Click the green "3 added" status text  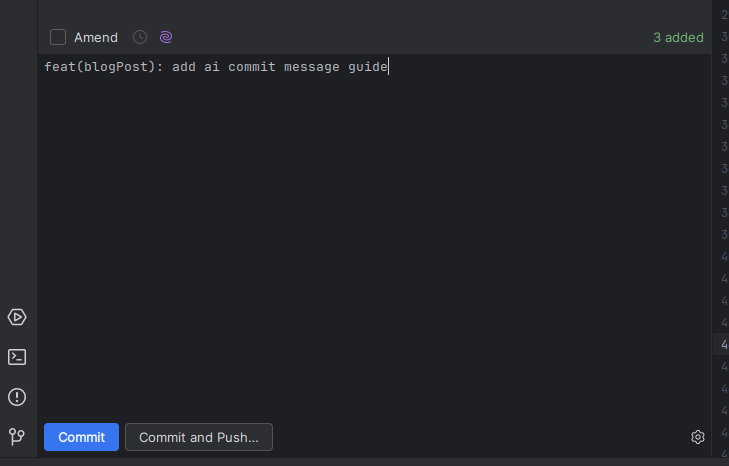(678, 37)
